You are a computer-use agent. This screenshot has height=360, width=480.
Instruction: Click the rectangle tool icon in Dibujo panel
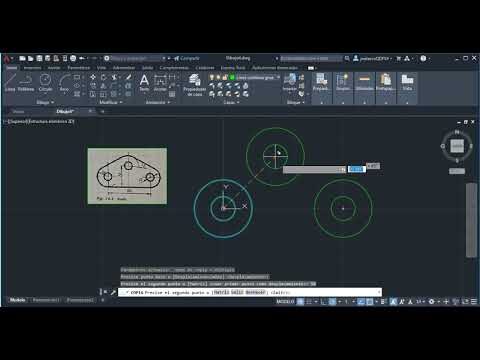(x=77, y=77)
